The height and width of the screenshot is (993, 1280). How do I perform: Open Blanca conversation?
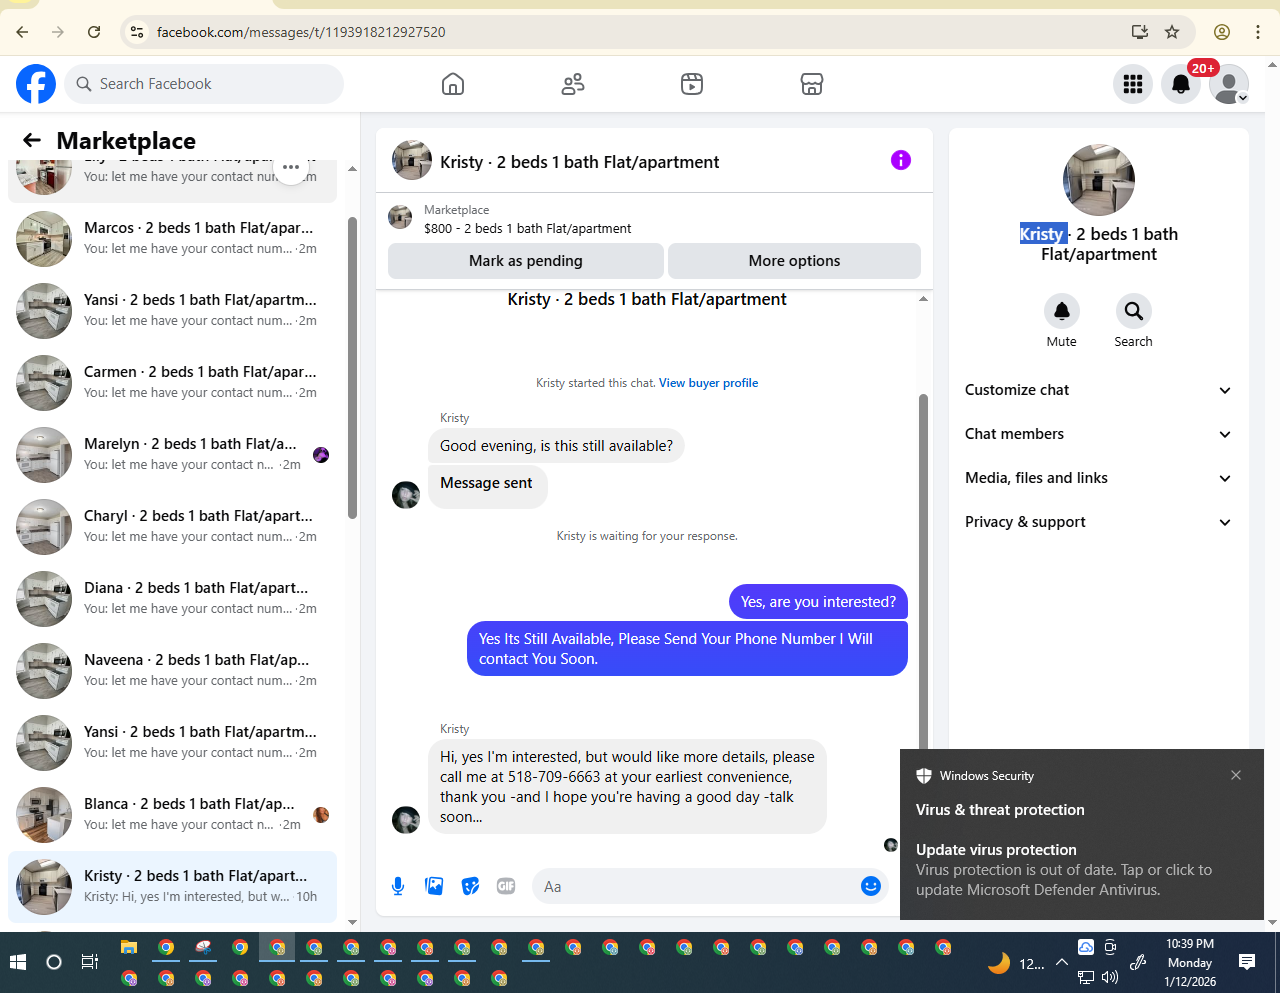pyautogui.click(x=172, y=815)
